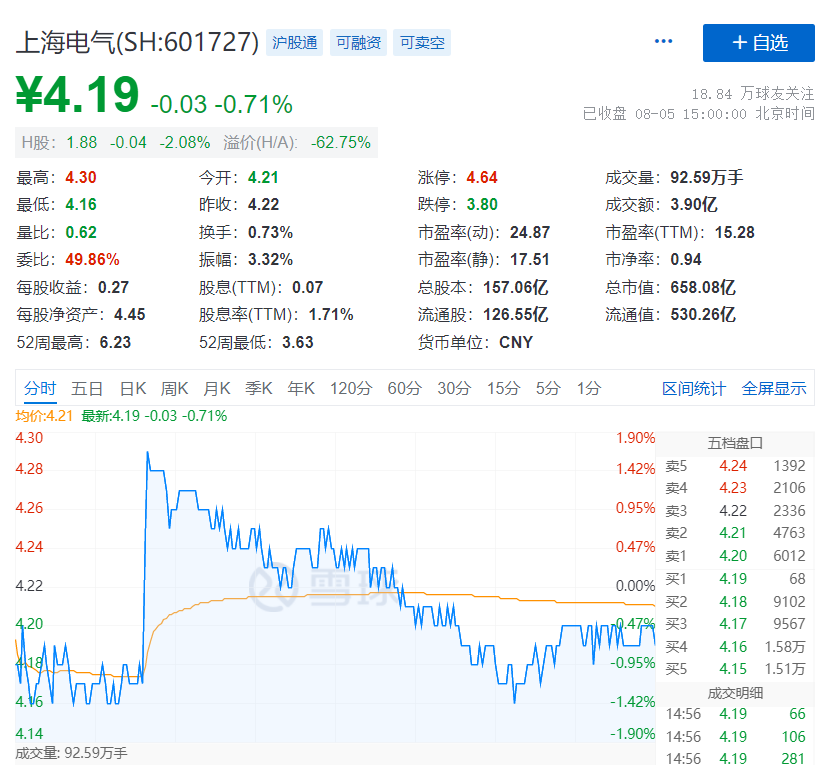Image resolution: width=835 pixels, height=765 pixels.
Task: Click the intraday peak on price chart
Action: pos(148,452)
